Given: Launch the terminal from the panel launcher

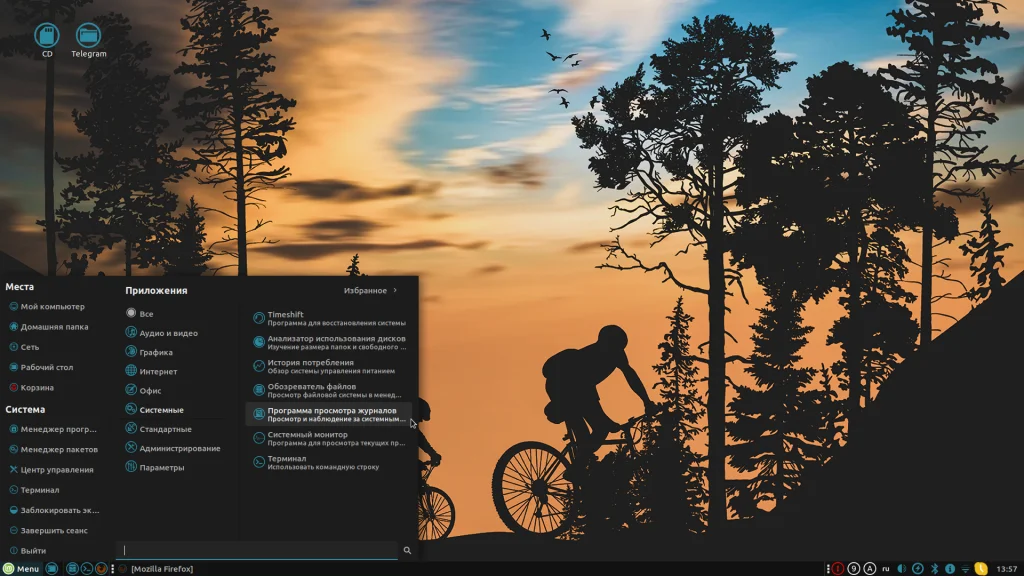Looking at the screenshot, I should 86,569.
